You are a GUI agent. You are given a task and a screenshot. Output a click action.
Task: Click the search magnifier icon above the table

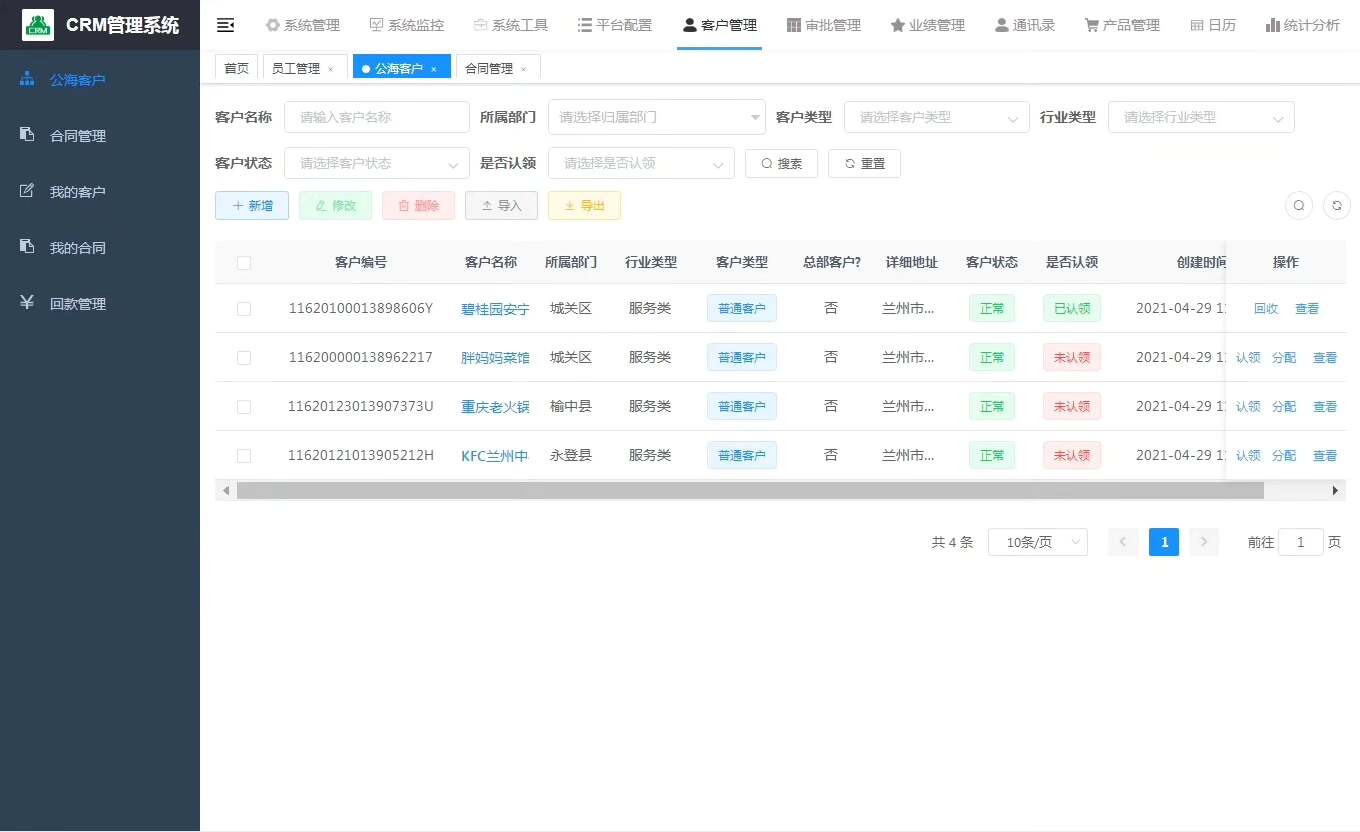(x=1299, y=205)
